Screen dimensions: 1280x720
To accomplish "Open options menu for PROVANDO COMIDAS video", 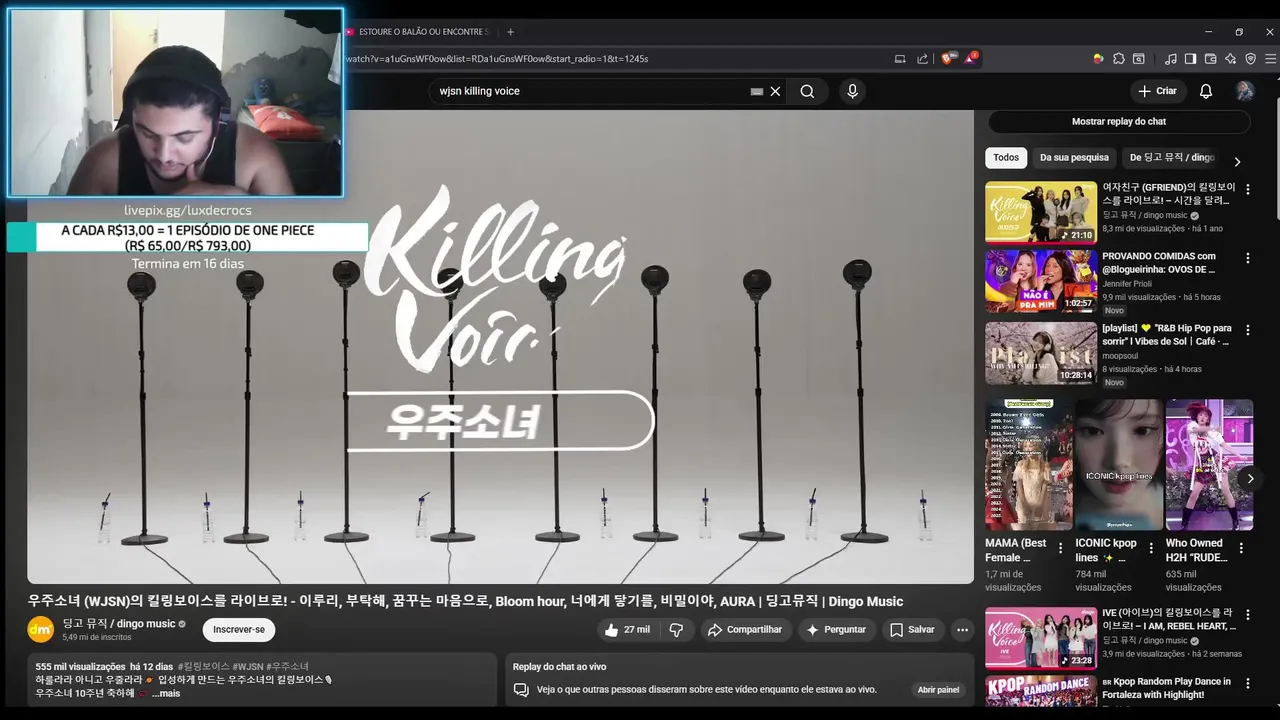I will click(x=1247, y=258).
